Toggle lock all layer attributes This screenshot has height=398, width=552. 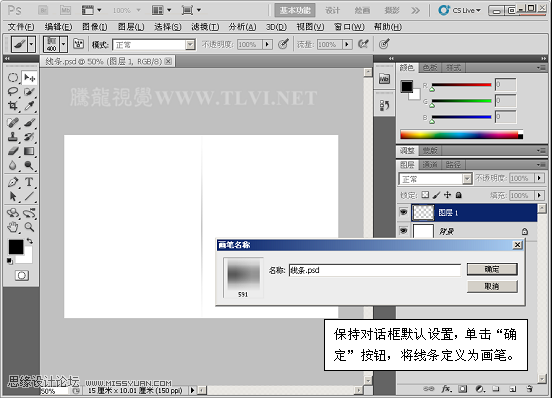click(458, 195)
